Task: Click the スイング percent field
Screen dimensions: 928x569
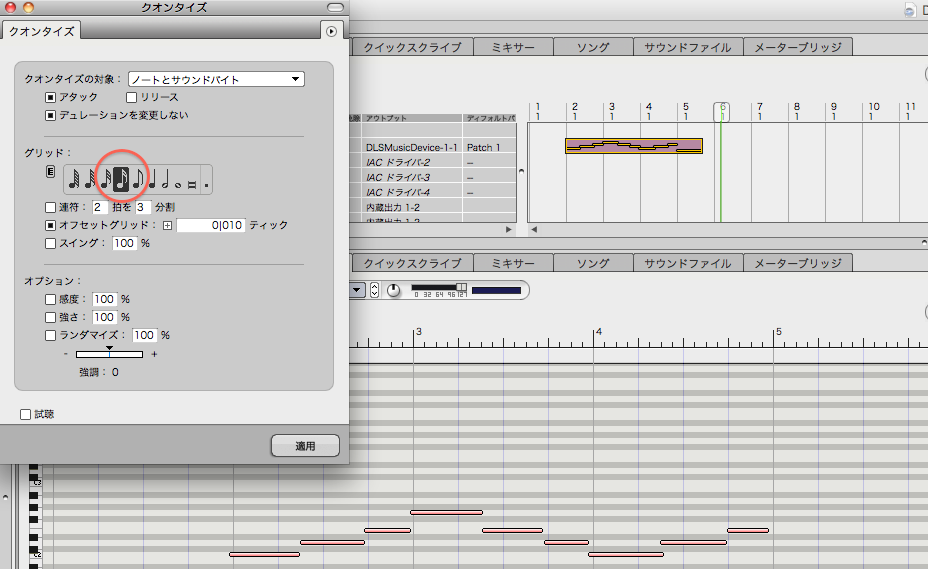Action: tap(124, 243)
